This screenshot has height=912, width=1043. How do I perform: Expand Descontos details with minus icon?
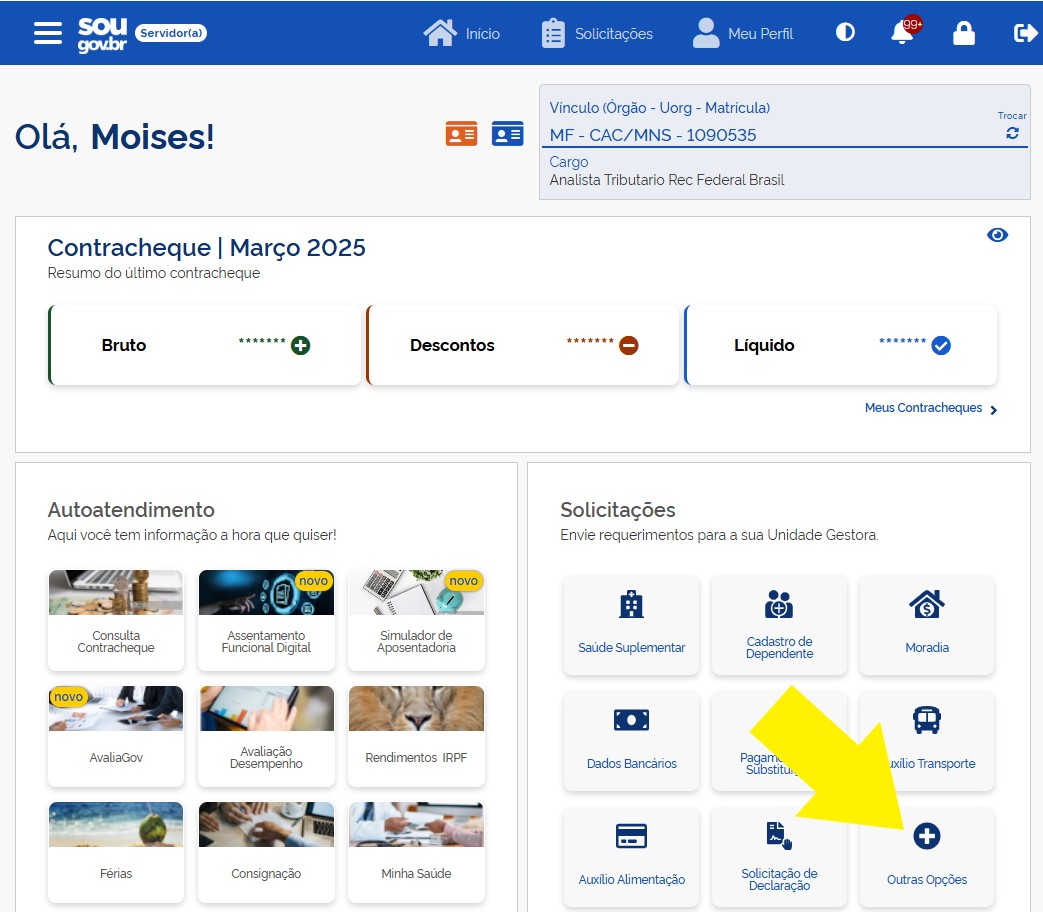coord(628,345)
